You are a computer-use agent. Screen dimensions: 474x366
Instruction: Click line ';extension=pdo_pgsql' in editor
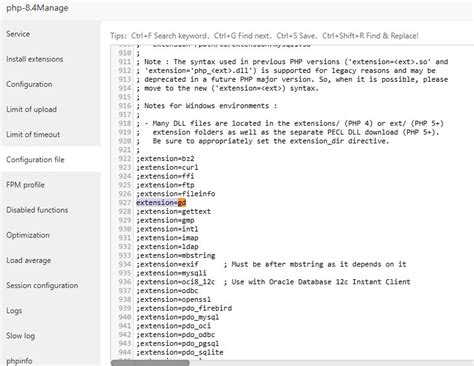tap(178, 343)
